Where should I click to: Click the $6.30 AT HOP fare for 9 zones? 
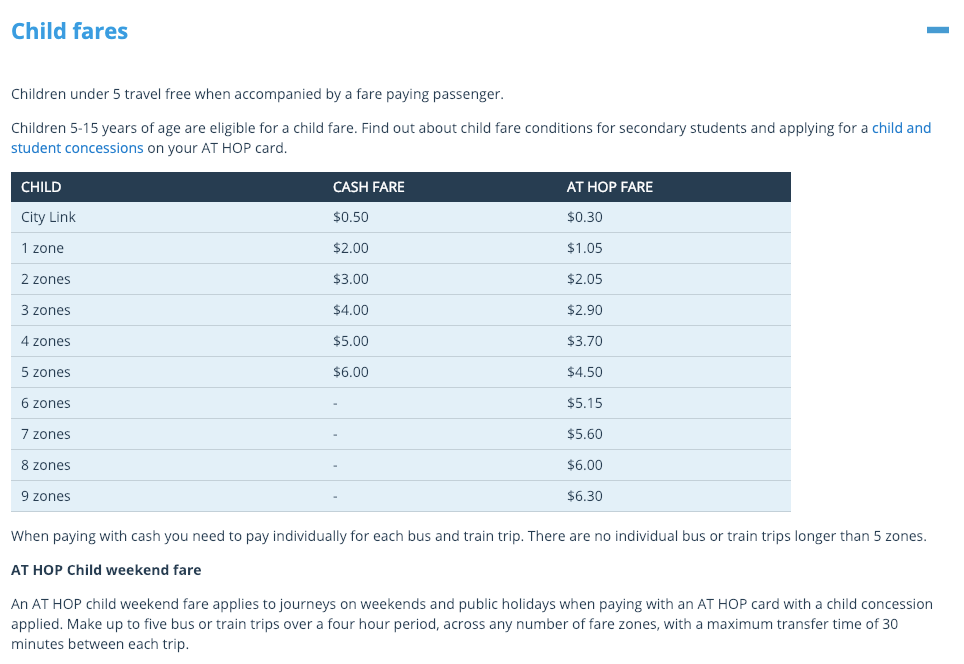[x=585, y=496]
